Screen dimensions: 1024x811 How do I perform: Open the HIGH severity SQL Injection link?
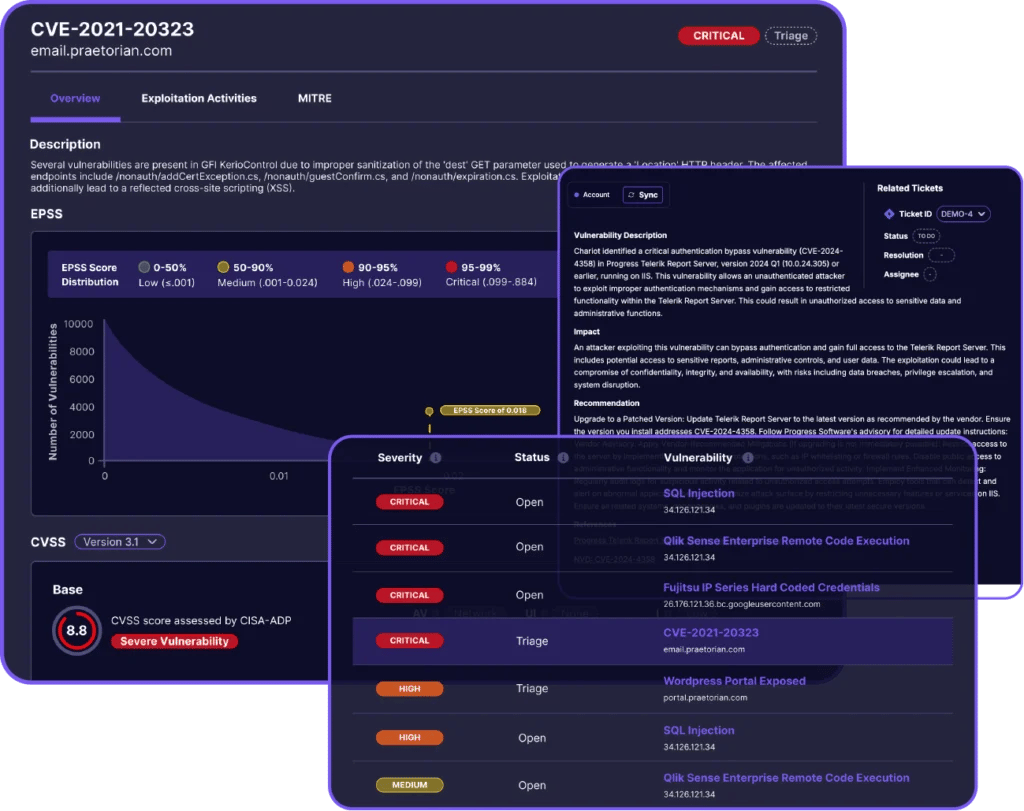click(x=699, y=731)
